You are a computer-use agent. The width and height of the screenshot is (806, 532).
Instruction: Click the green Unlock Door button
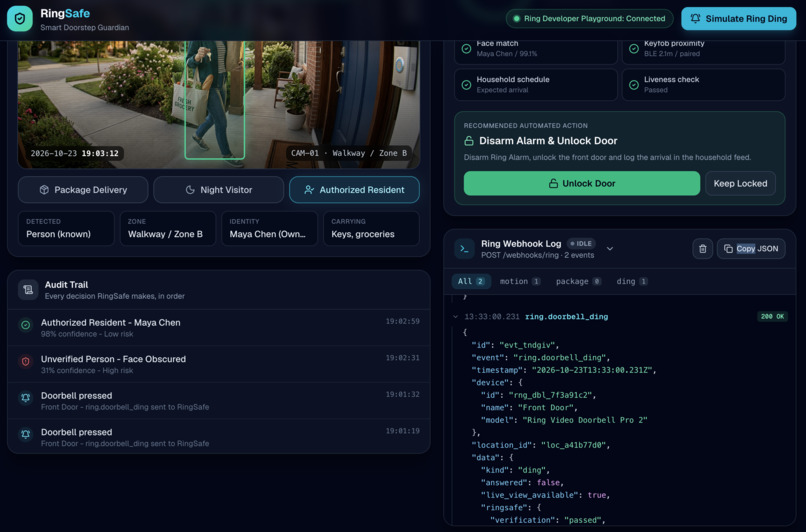[x=581, y=184]
